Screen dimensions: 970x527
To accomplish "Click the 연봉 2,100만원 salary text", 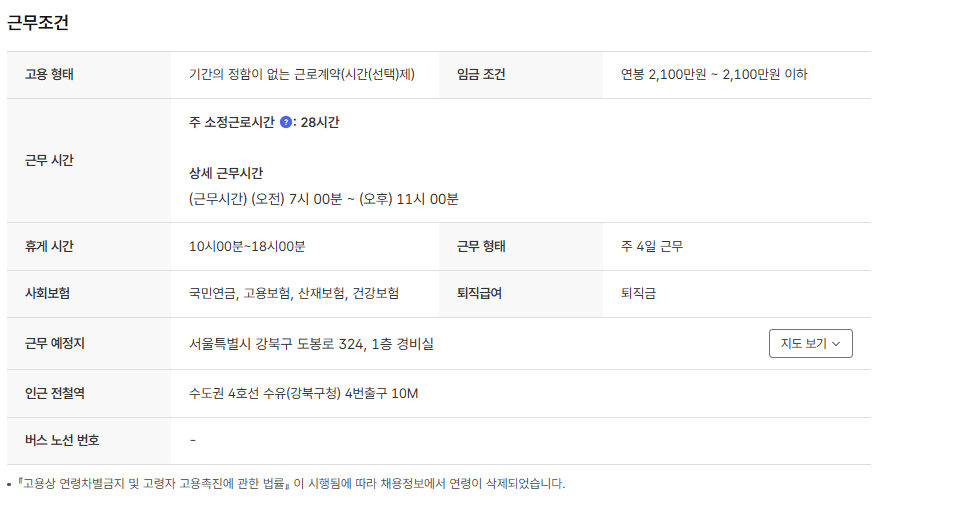I will (713, 75).
